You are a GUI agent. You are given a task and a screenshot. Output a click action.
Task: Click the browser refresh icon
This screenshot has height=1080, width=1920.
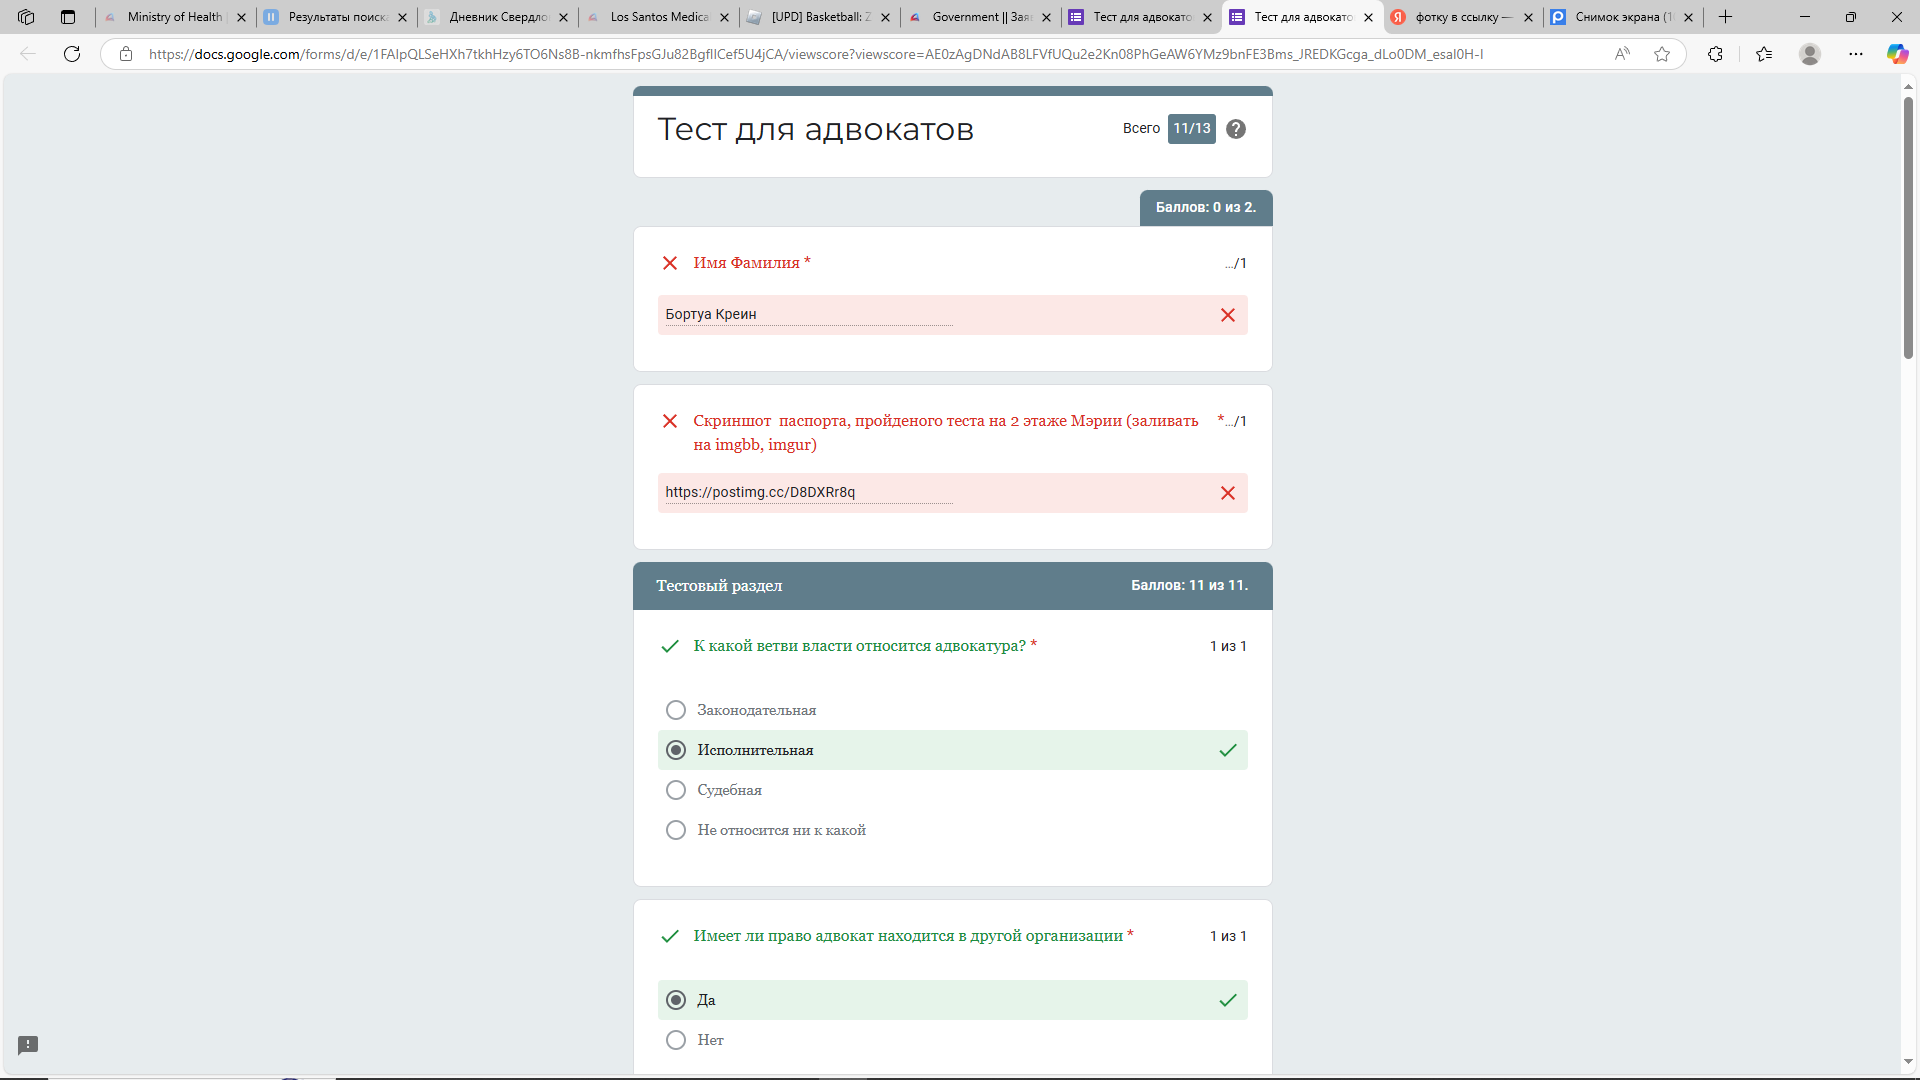72,54
